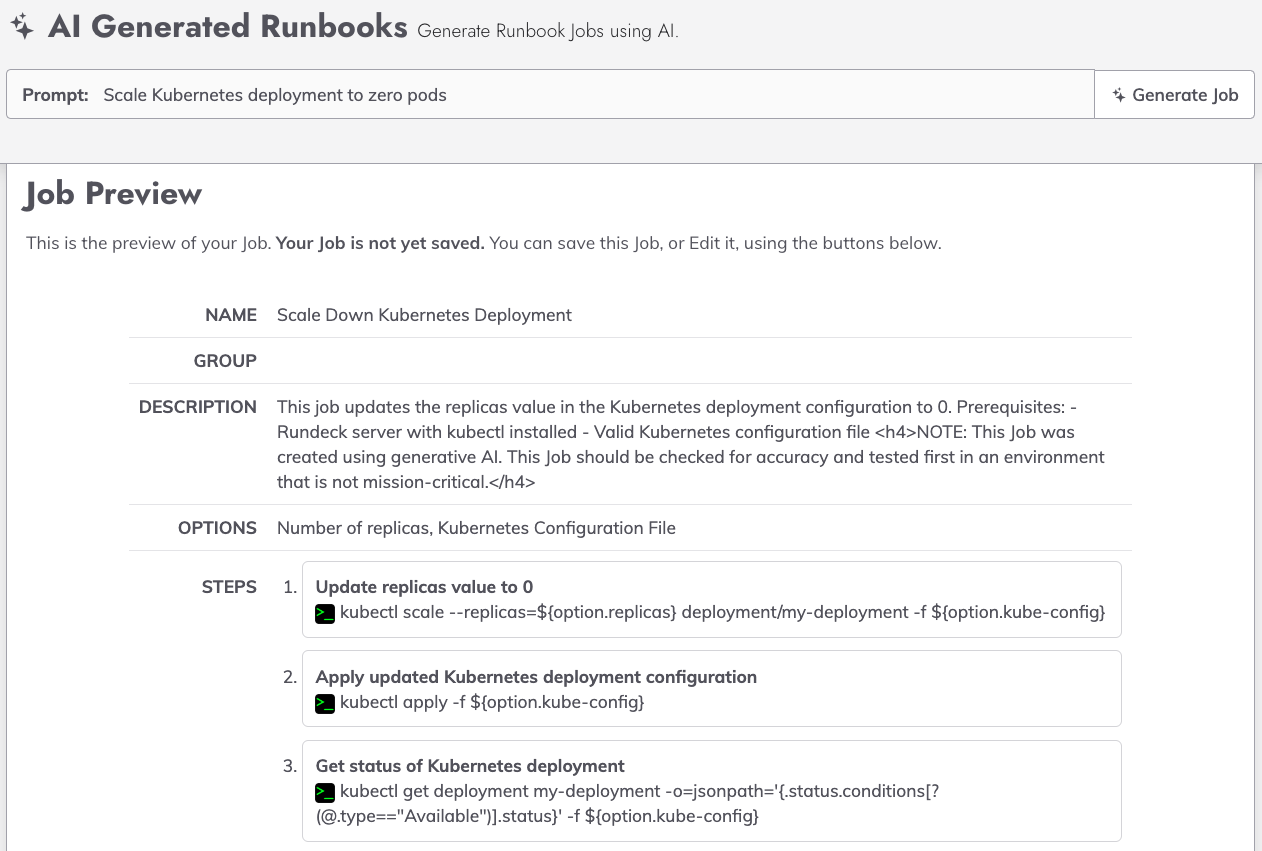Select the terminal icon in step 2 Apply configuration
The height and width of the screenshot is (851, 1262).
(325, 703)
